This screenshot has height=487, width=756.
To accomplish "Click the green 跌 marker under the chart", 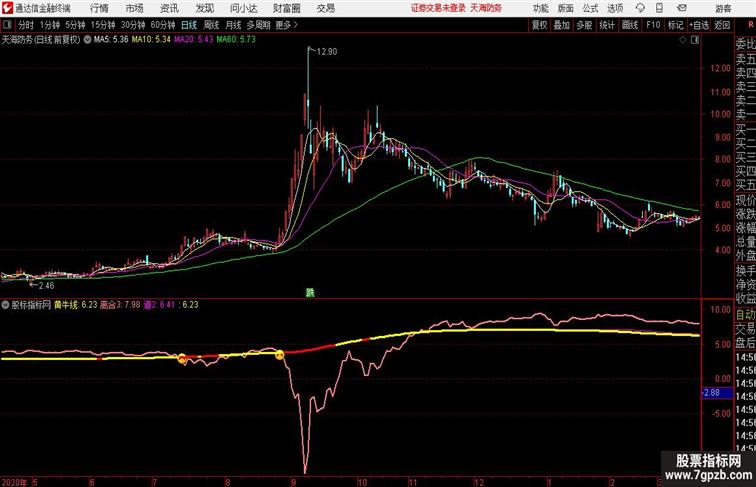I will click(x=310, y=292).
